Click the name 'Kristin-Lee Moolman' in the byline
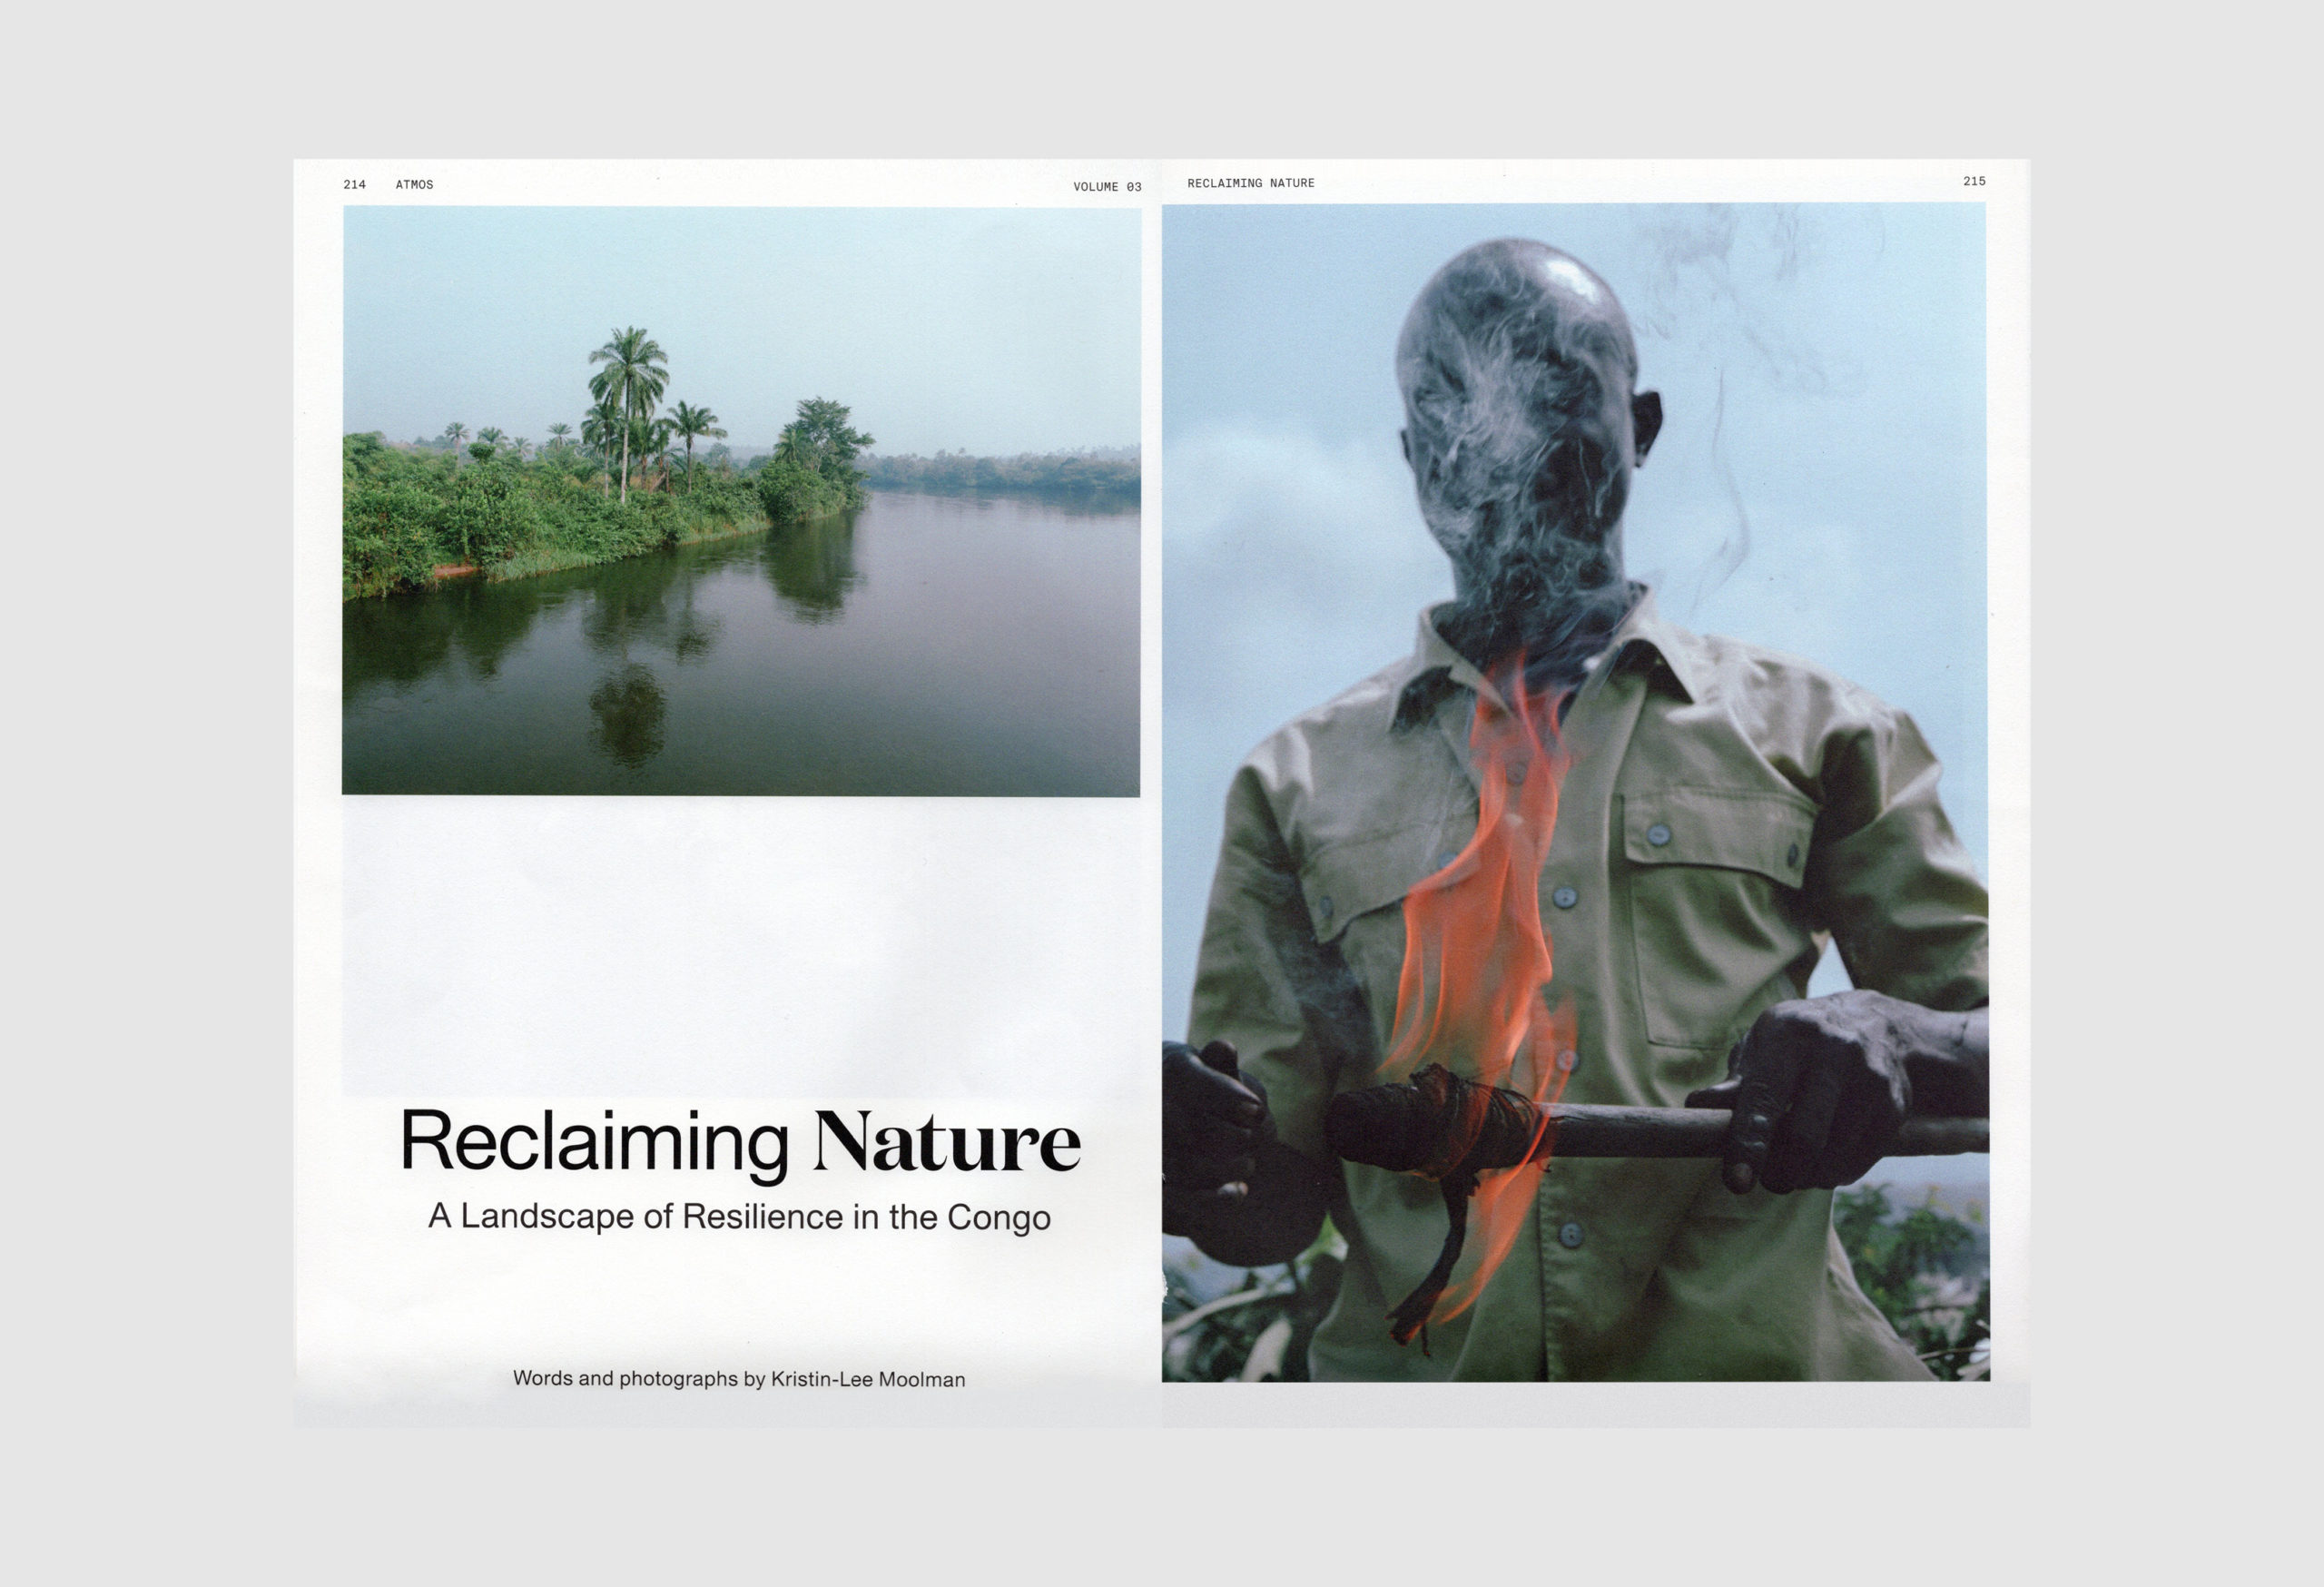Screen dimensions: 2324x1587 [868, 1380]
